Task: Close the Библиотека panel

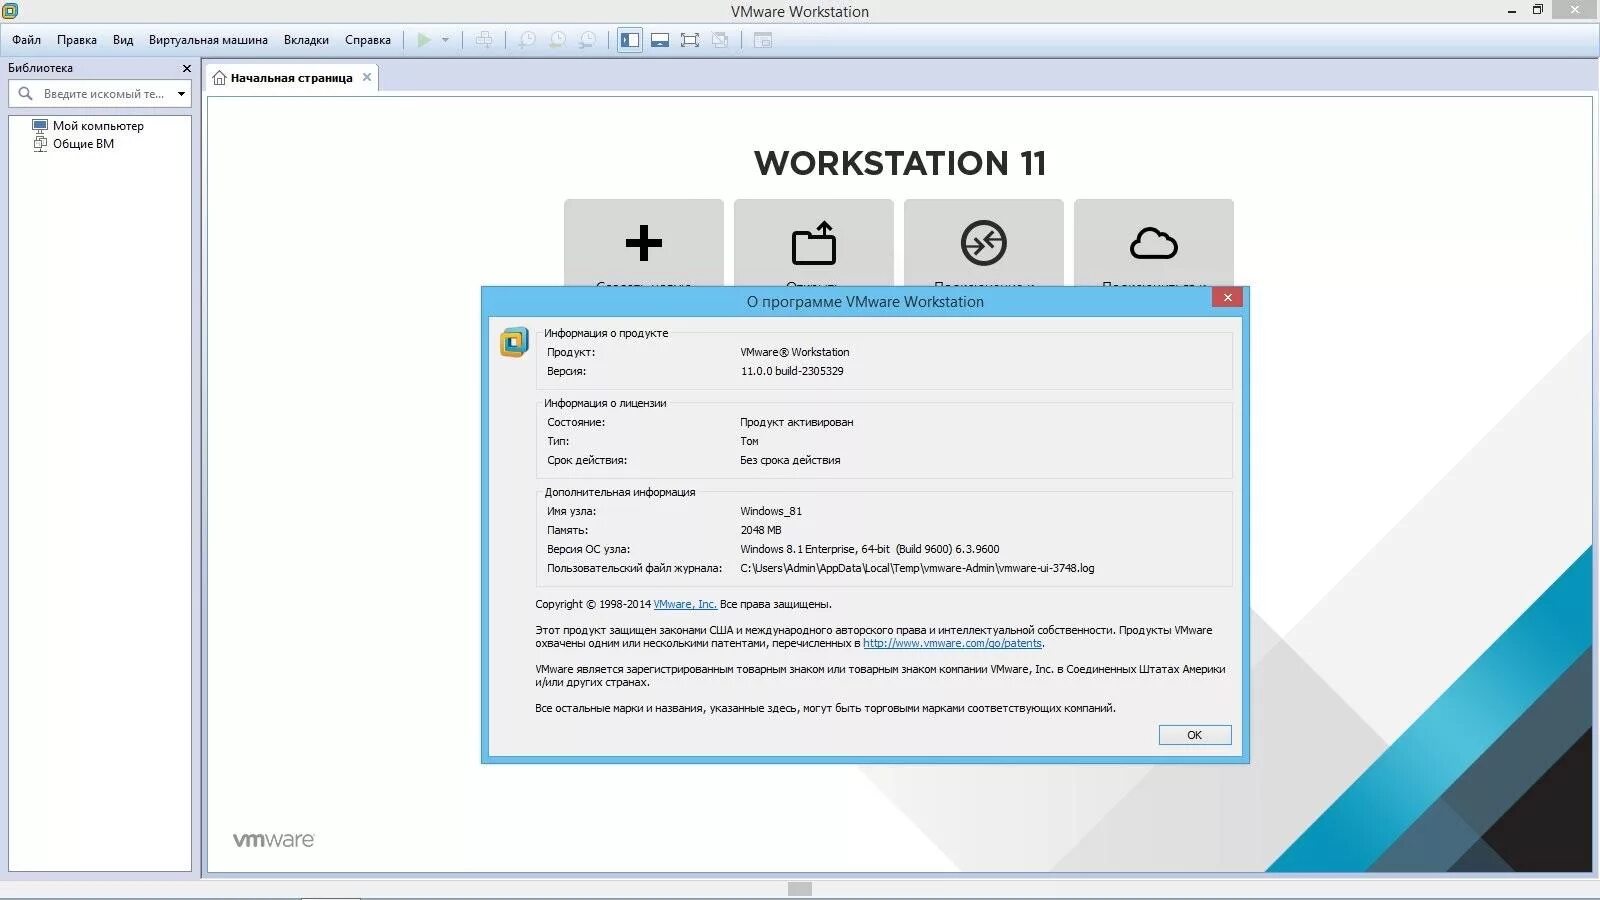Action: 186,68
